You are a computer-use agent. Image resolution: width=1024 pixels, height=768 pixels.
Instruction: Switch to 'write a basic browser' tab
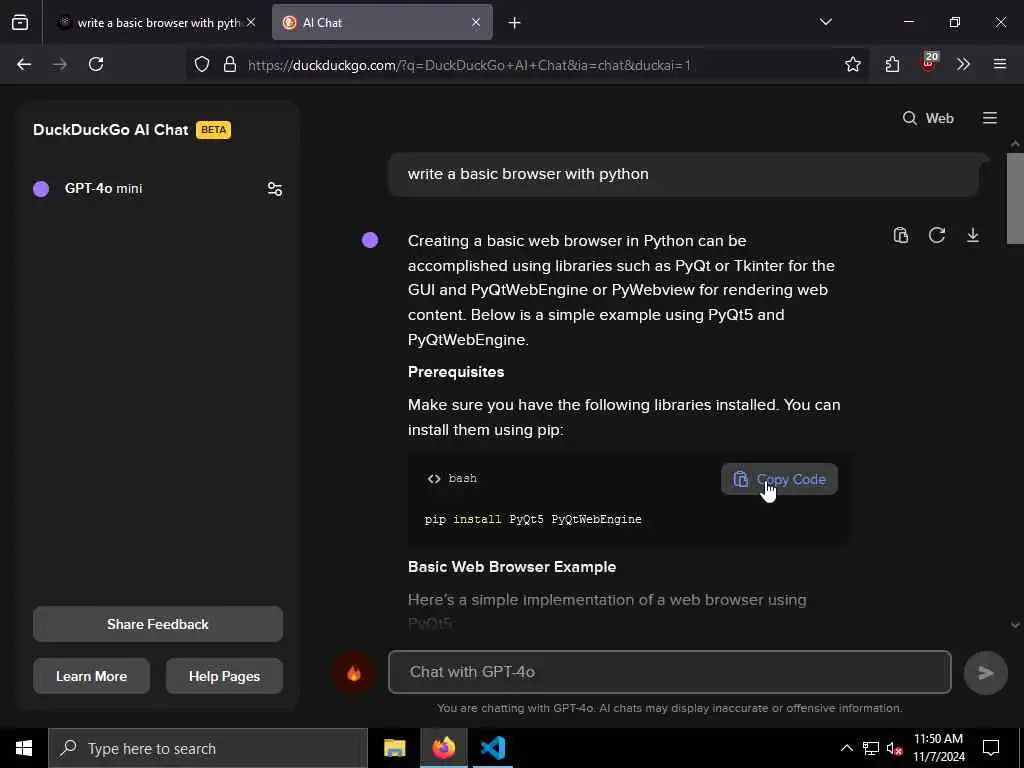[157, 23]
